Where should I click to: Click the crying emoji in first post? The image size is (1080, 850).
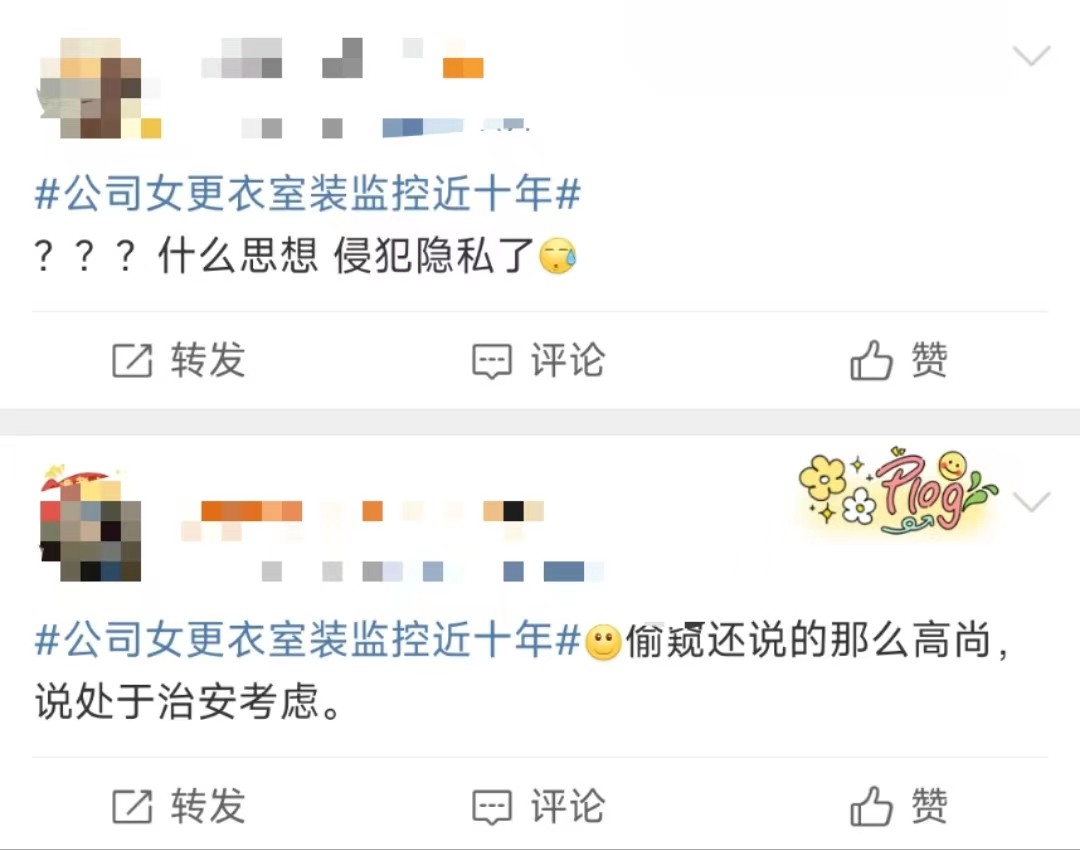pyautogui.click(x=557, y=256)
